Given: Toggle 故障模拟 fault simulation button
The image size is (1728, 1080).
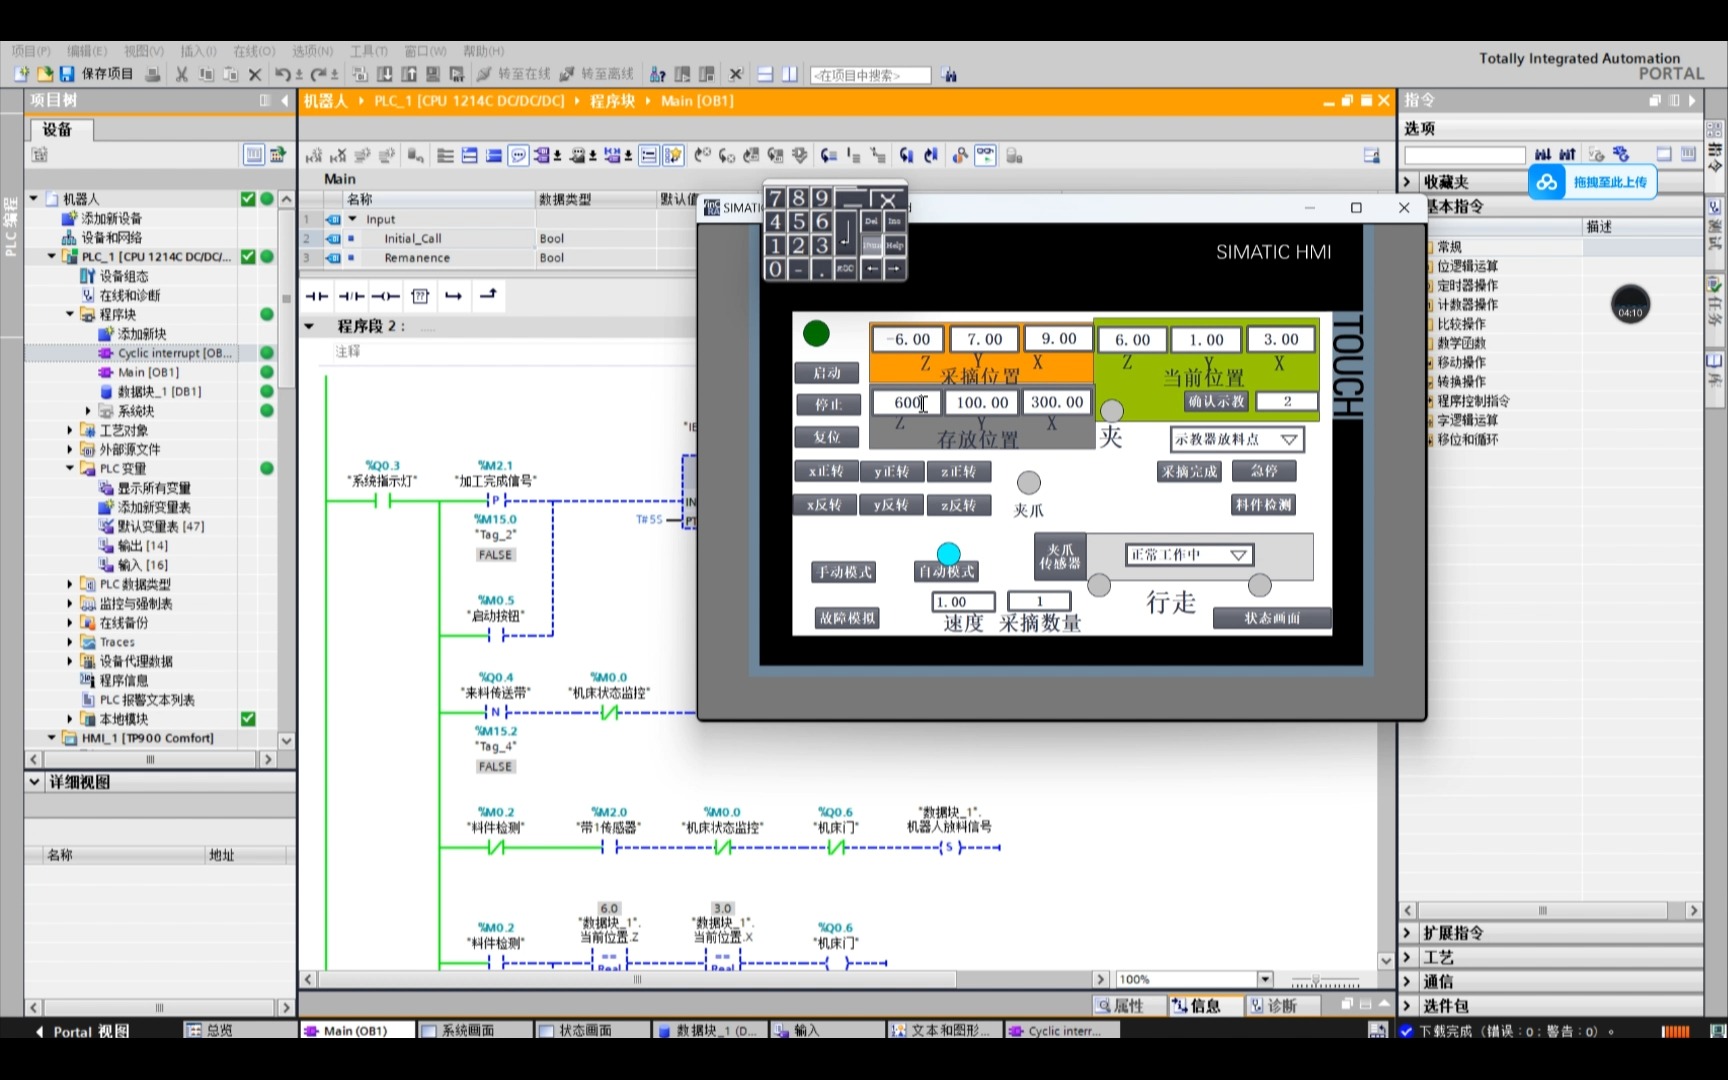Looking at the screenshot, I should (x=848, y=618).
